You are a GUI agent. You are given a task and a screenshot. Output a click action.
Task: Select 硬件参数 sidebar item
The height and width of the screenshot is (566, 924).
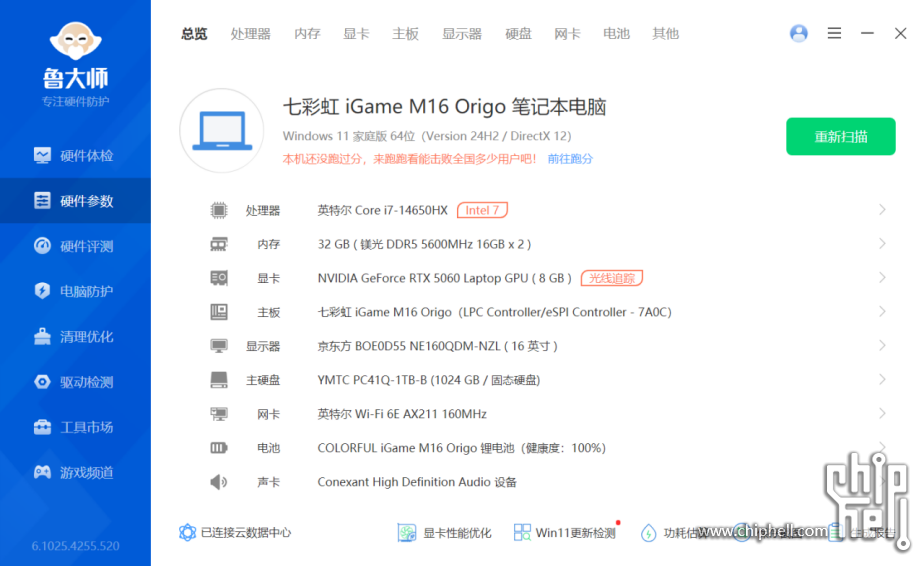(x=75, y=201)
